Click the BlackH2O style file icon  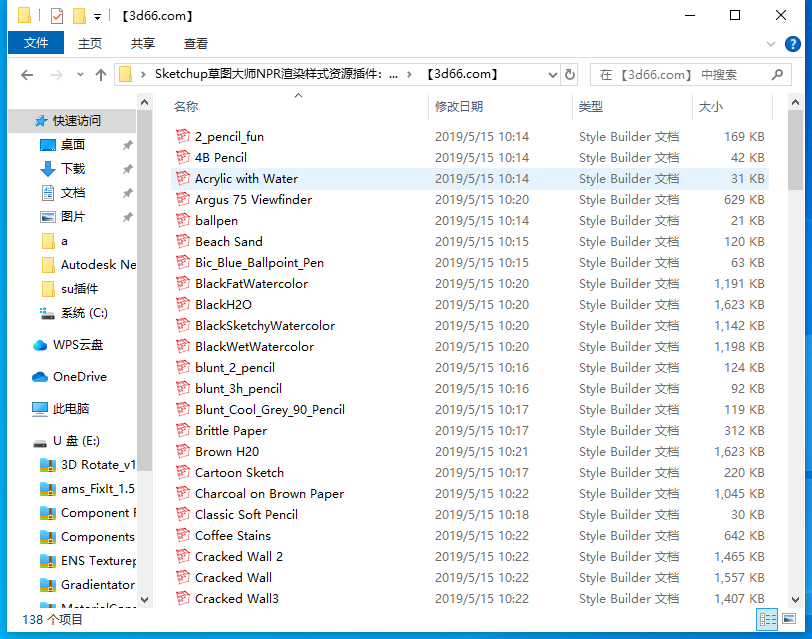(x=183, y=304)
